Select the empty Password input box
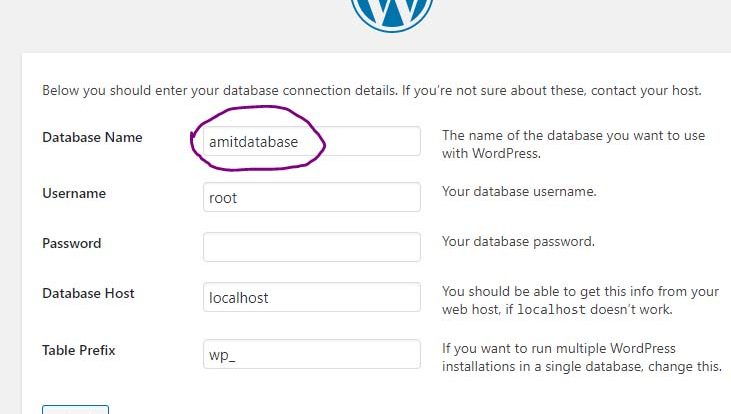 pos(312,247)
